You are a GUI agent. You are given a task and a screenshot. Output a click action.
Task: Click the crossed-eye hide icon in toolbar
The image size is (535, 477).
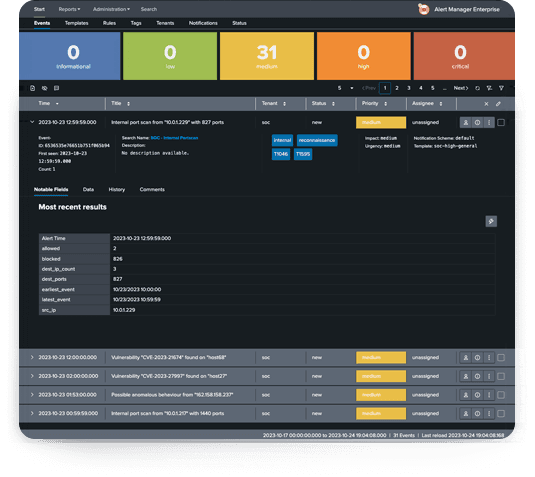click(44, 88)
